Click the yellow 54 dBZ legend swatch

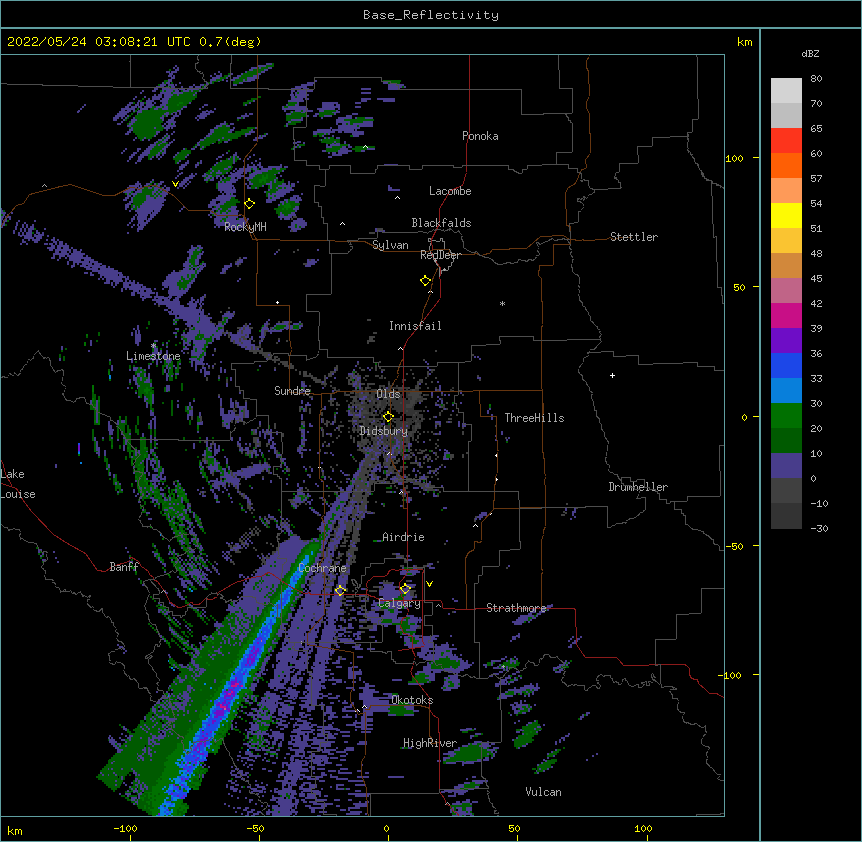click(786, 215)
